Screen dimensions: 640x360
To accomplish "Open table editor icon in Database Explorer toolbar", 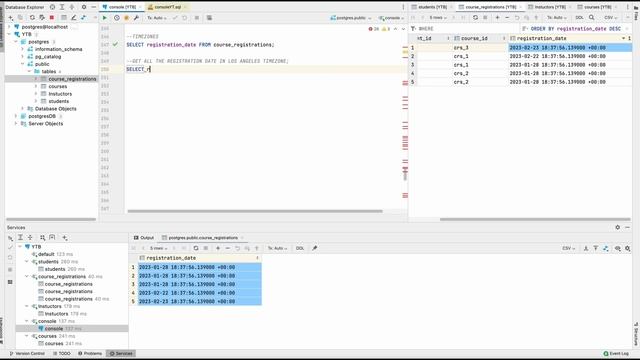I will point(64,18).
